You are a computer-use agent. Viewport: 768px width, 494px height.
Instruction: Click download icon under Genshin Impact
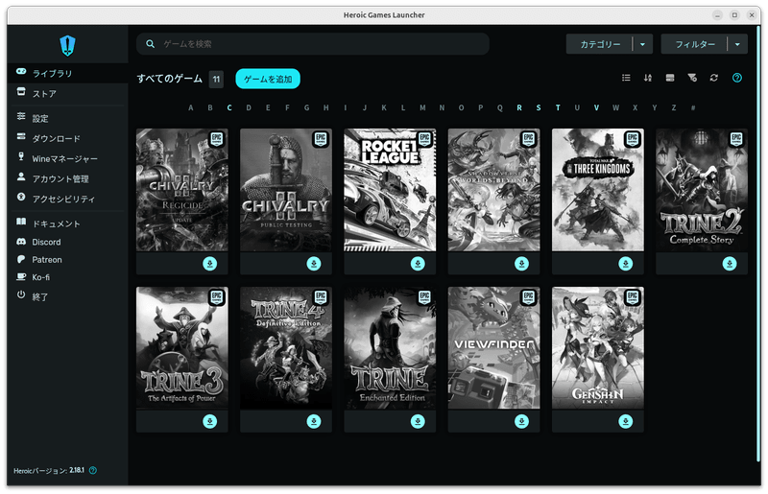pos(625,422)
